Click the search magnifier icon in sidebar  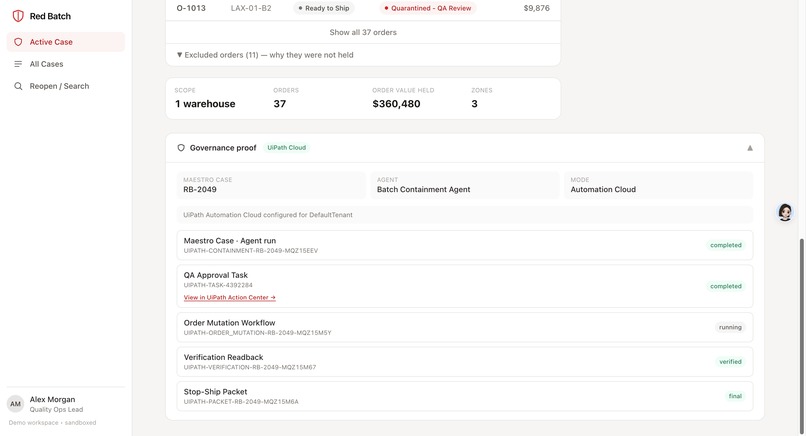click(18, 86)
